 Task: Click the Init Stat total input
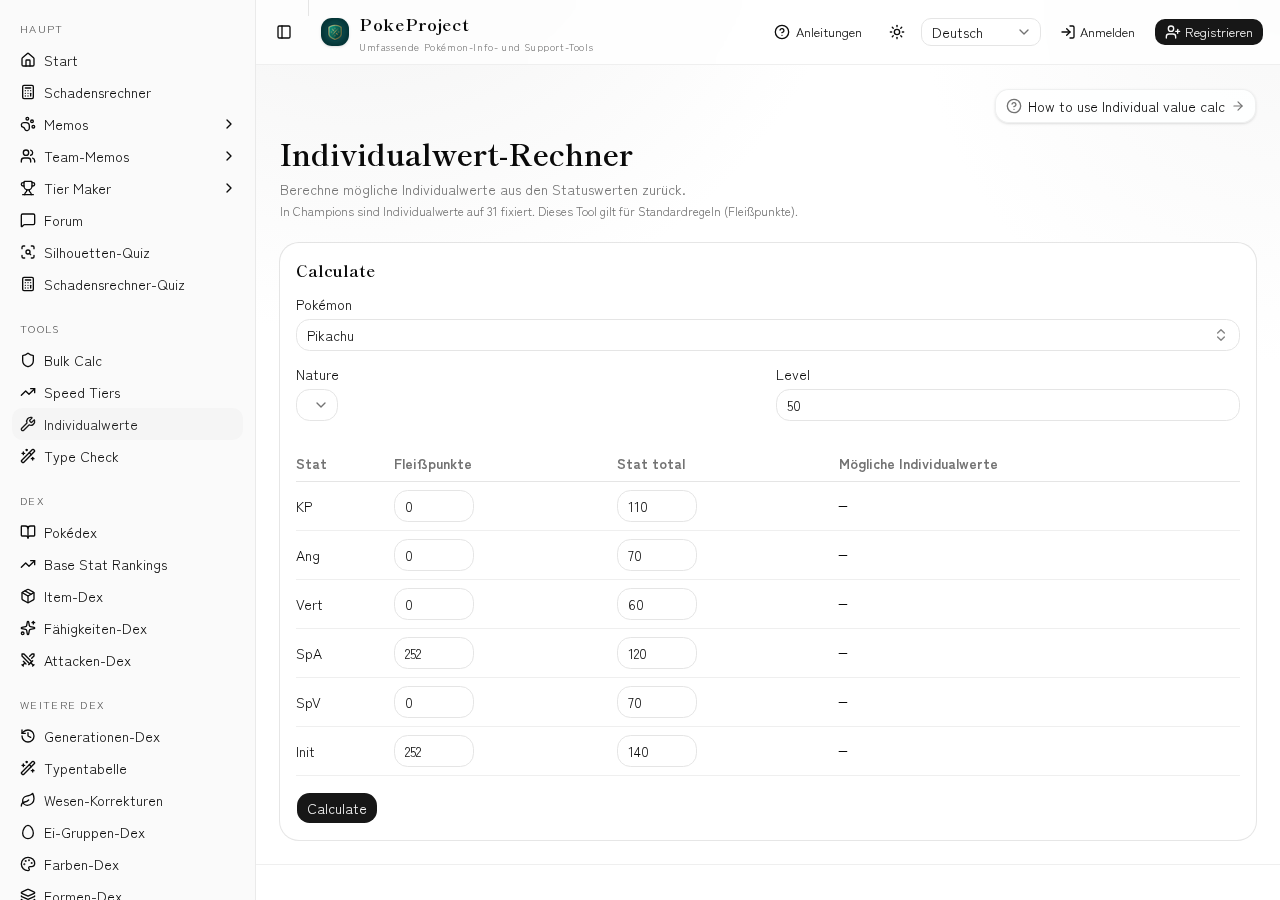tap(657, 751)
